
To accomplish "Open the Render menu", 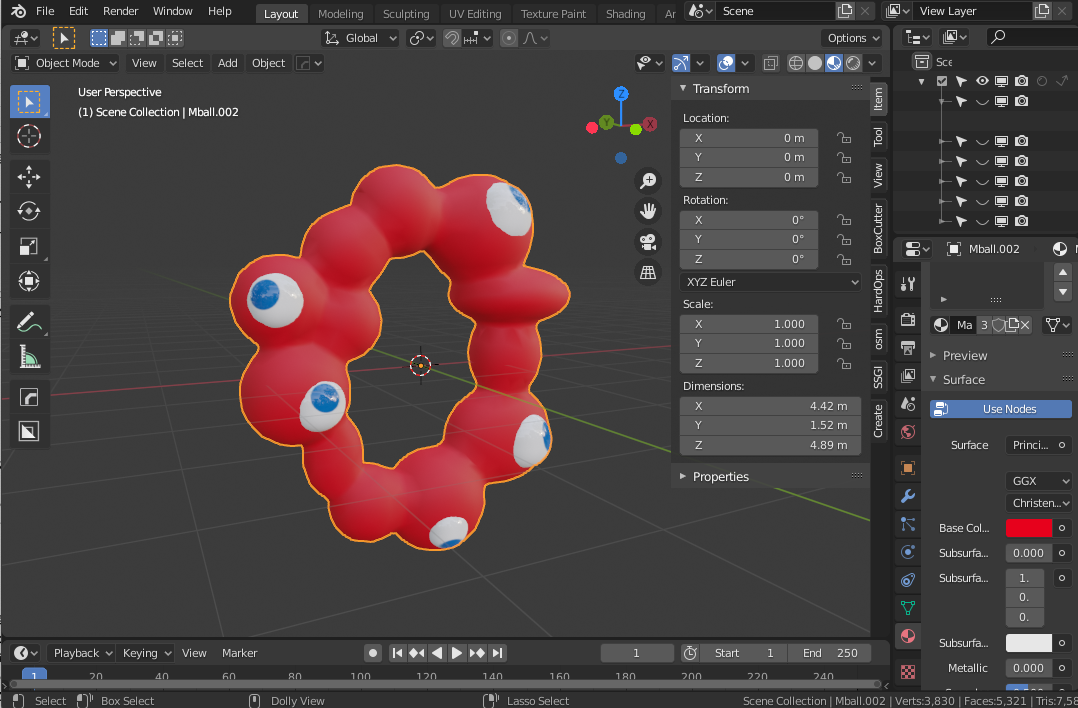I will 120,11.
